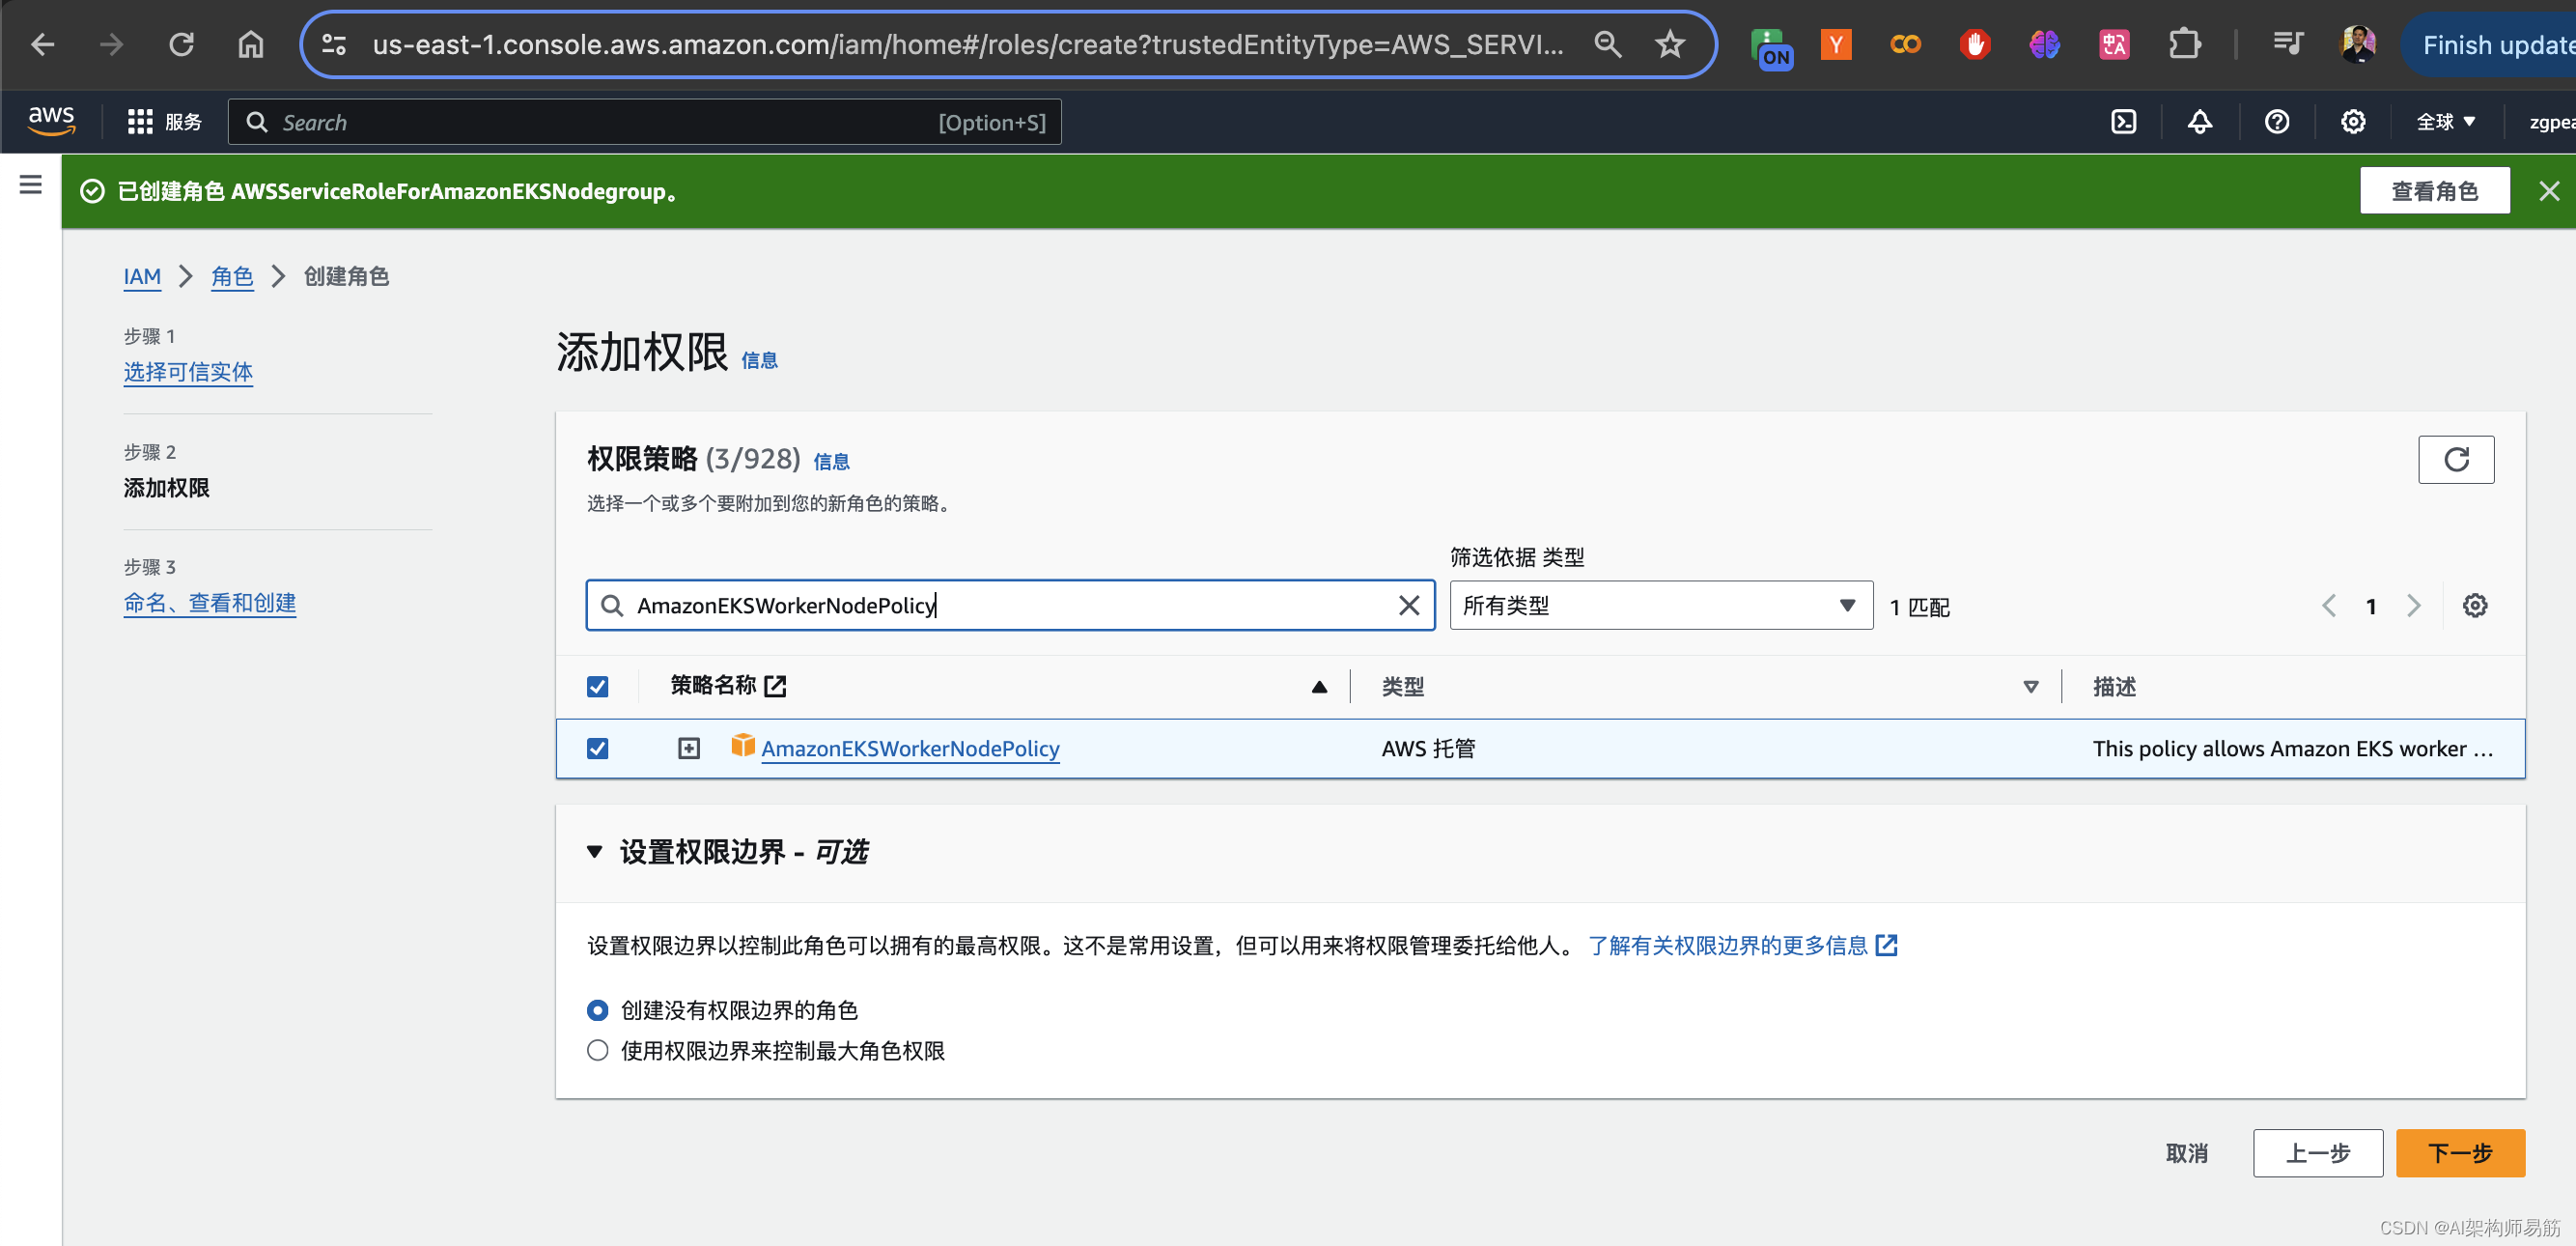
Task: Open the global region dropdown
Action: (x=2445, y=121)
